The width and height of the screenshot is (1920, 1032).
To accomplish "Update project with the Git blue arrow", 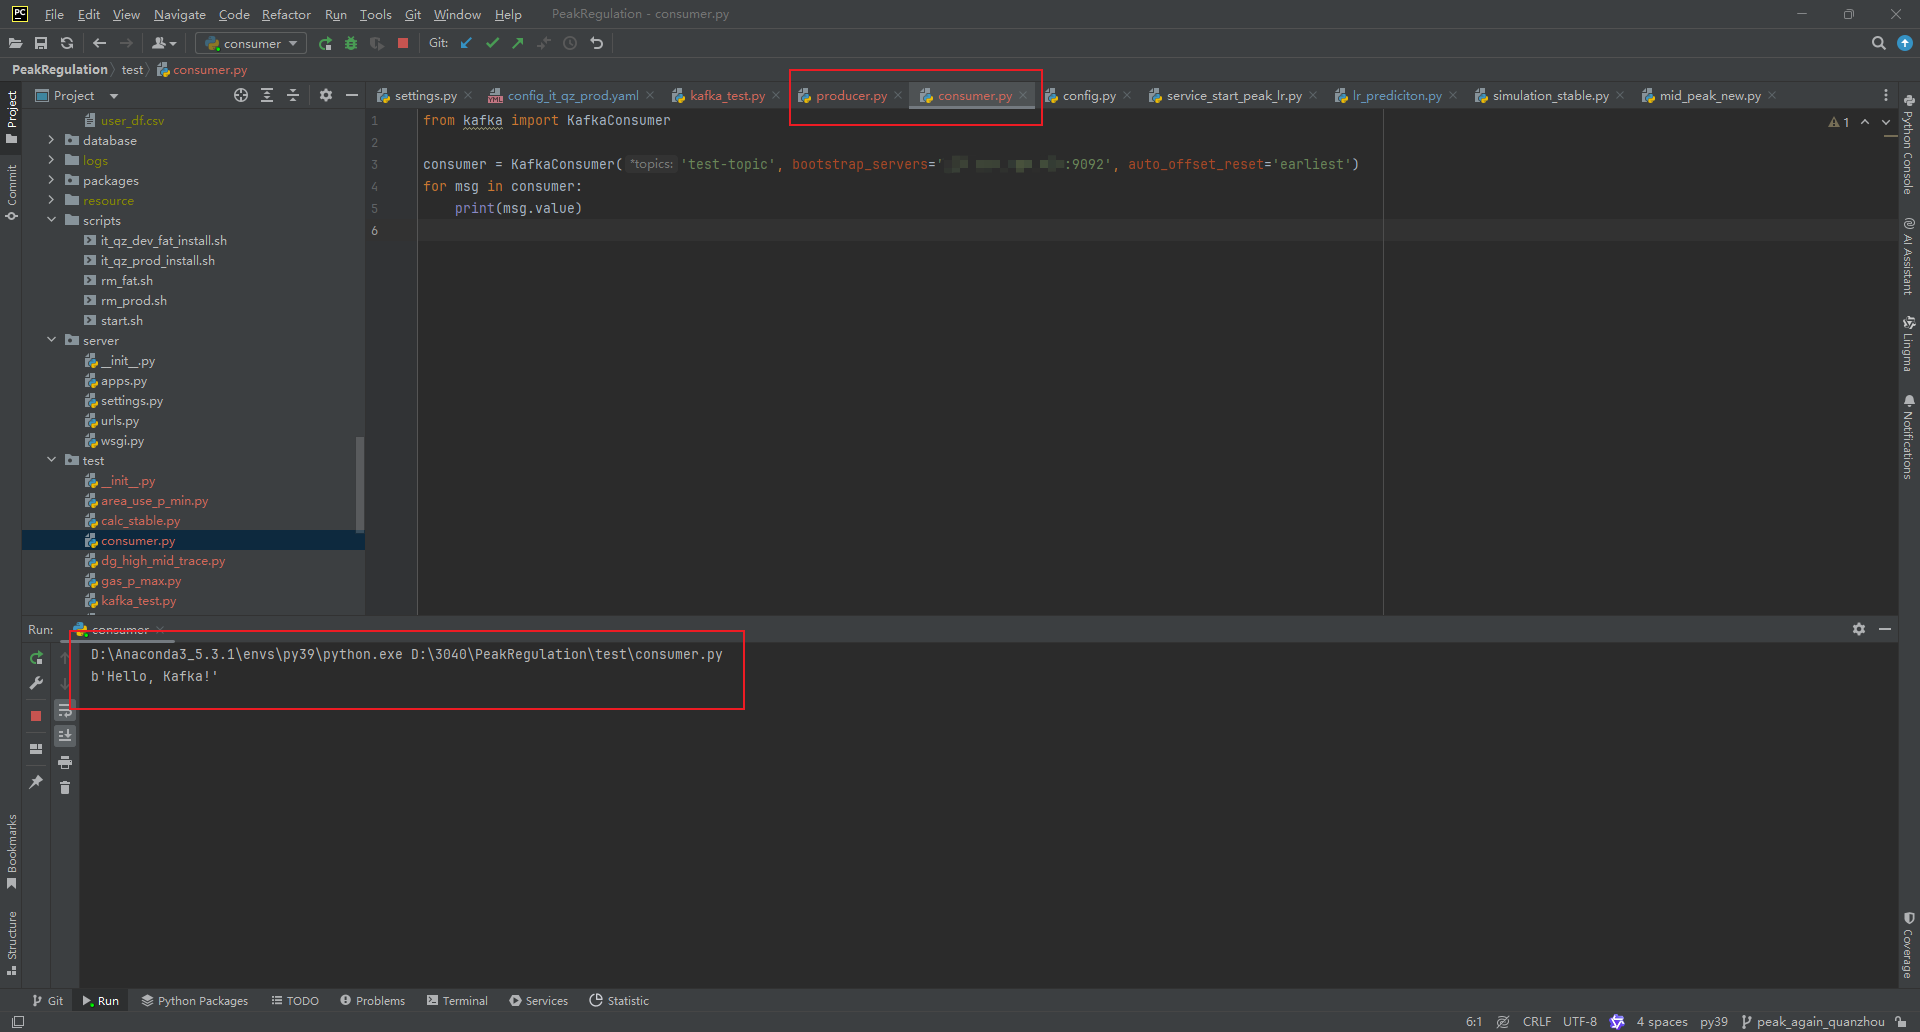I will 466,43.
